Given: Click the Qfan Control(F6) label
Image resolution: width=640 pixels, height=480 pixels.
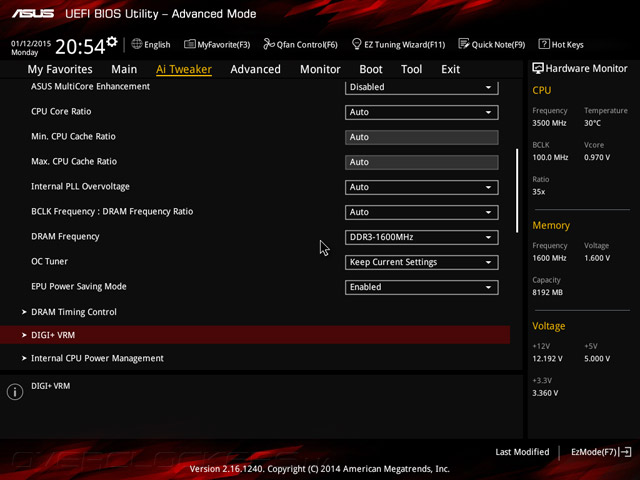Looking at the screenshot, I should click(307, 44).
